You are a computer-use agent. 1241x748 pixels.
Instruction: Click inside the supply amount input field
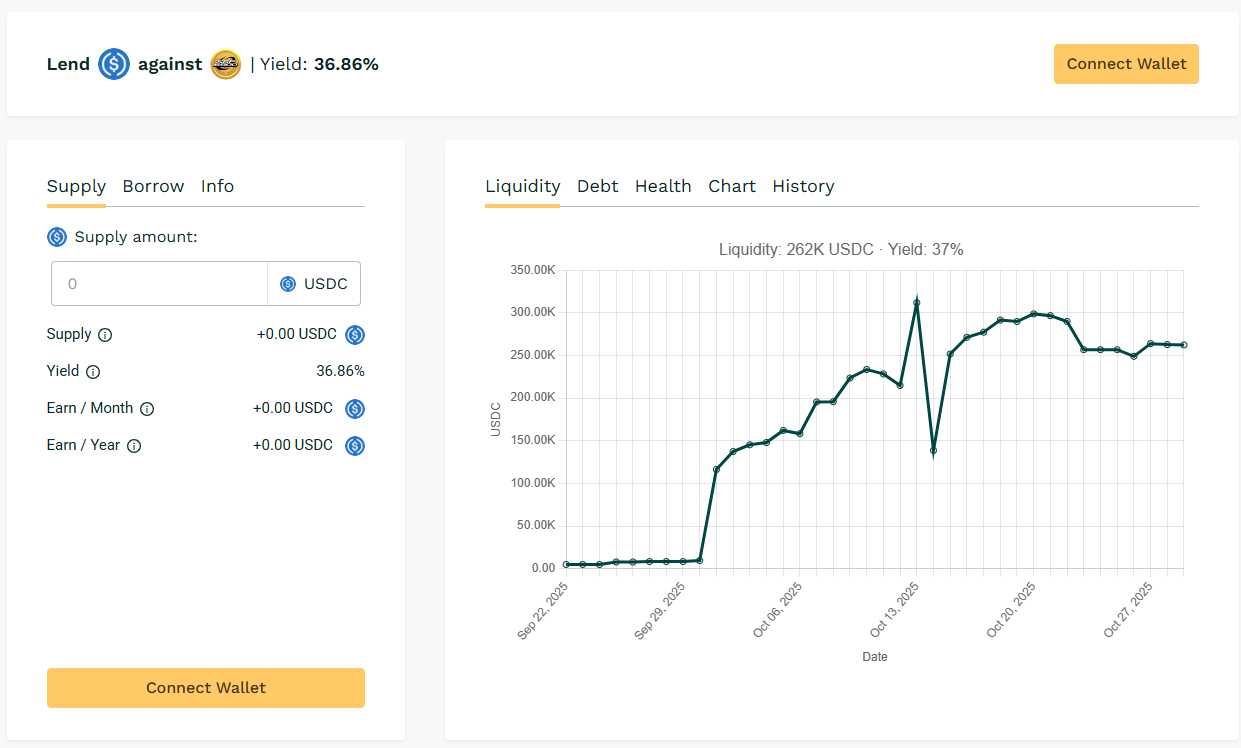tap(158, 283)
